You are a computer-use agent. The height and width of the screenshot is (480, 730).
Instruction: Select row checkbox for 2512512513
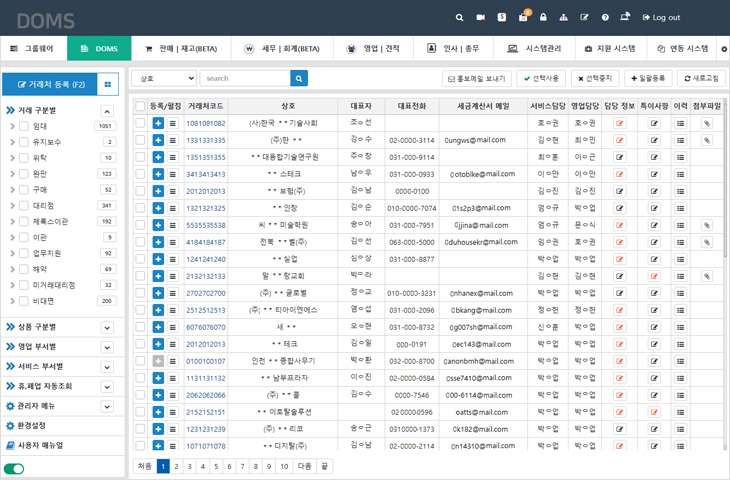(x=140, y=310)
